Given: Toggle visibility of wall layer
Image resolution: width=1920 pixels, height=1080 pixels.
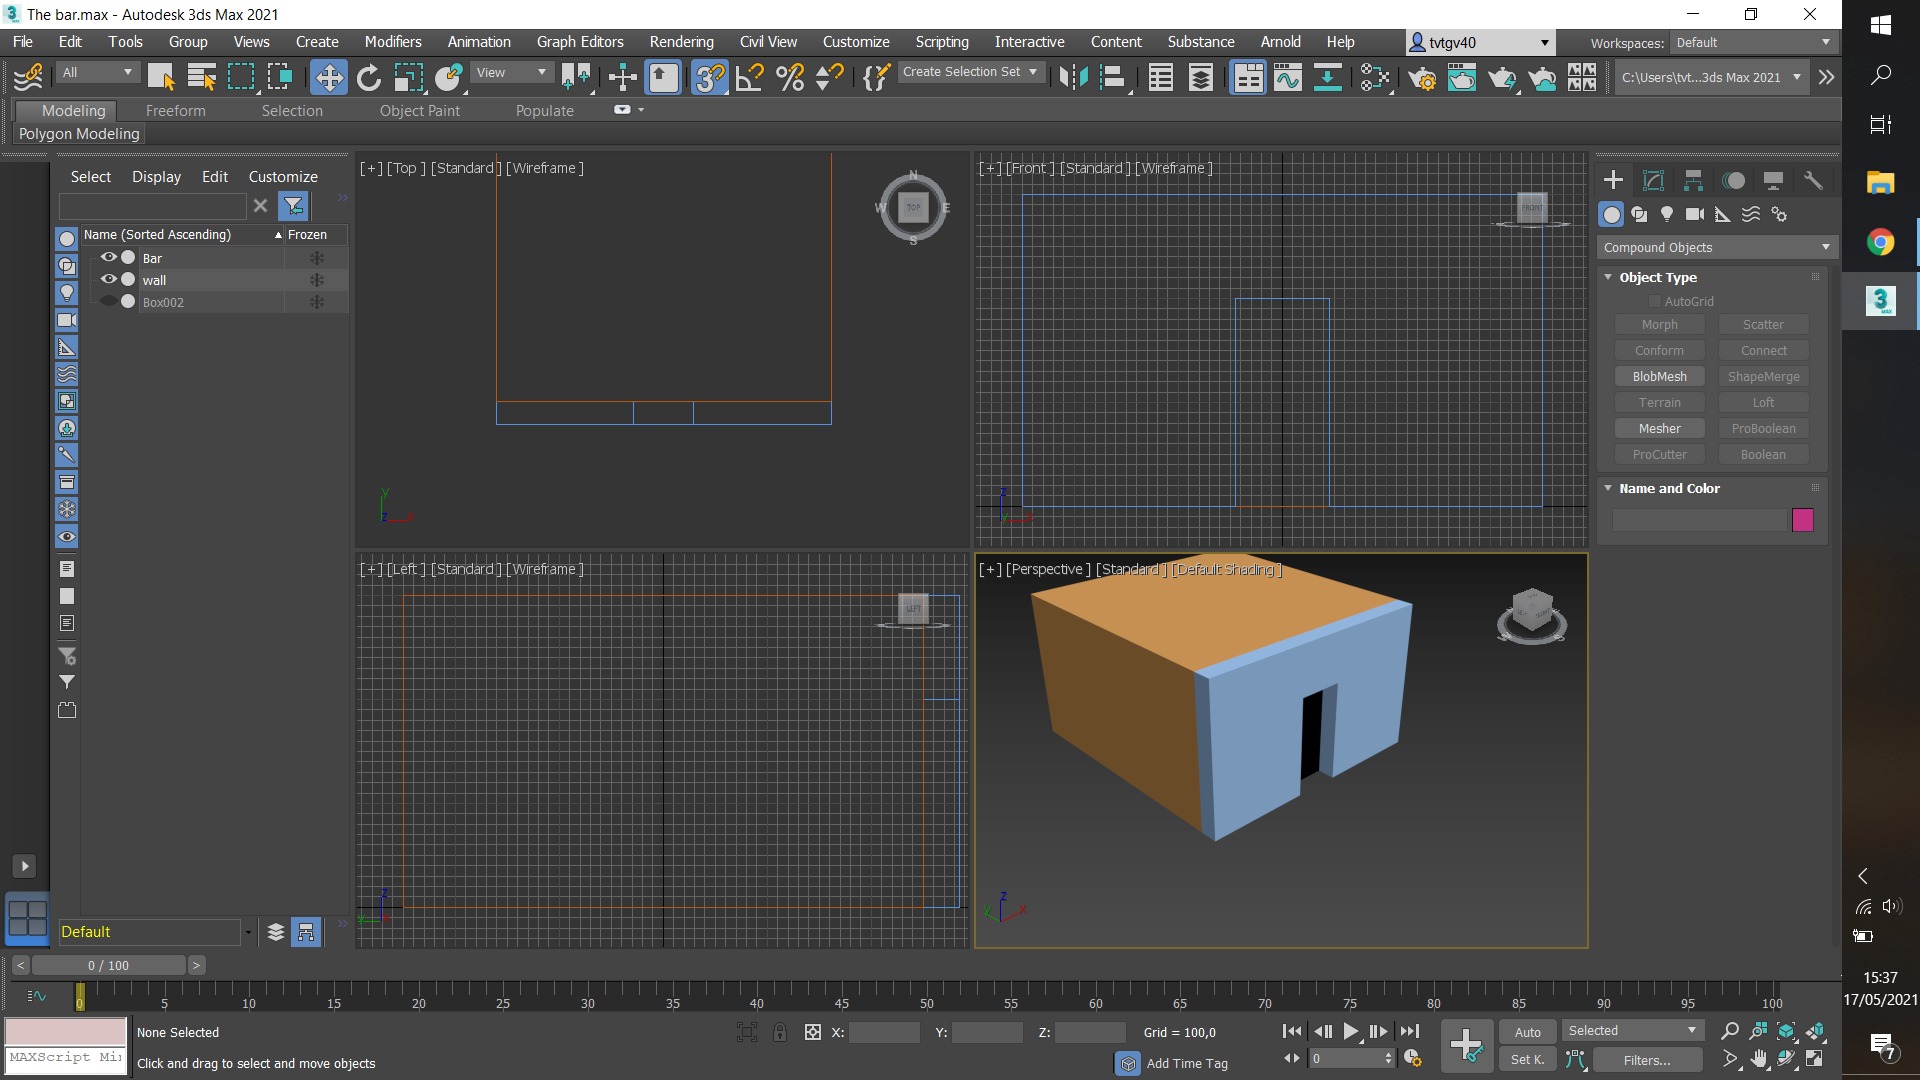Looking at the screenshot, I should pos(108,280).
